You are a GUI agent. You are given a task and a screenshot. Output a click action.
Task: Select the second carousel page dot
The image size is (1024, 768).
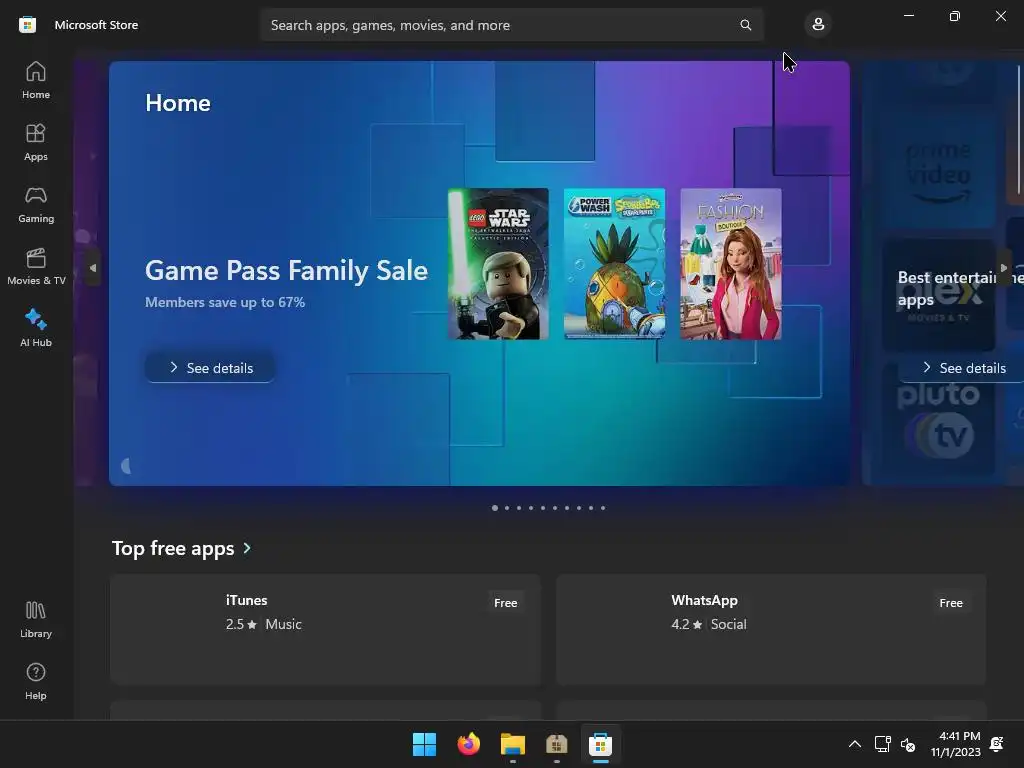507,507
